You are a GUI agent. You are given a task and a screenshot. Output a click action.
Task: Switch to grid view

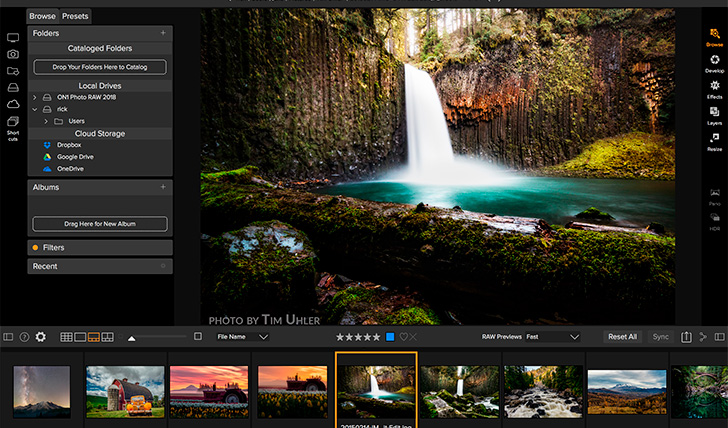pyautogui.click(x=66, y=337)
